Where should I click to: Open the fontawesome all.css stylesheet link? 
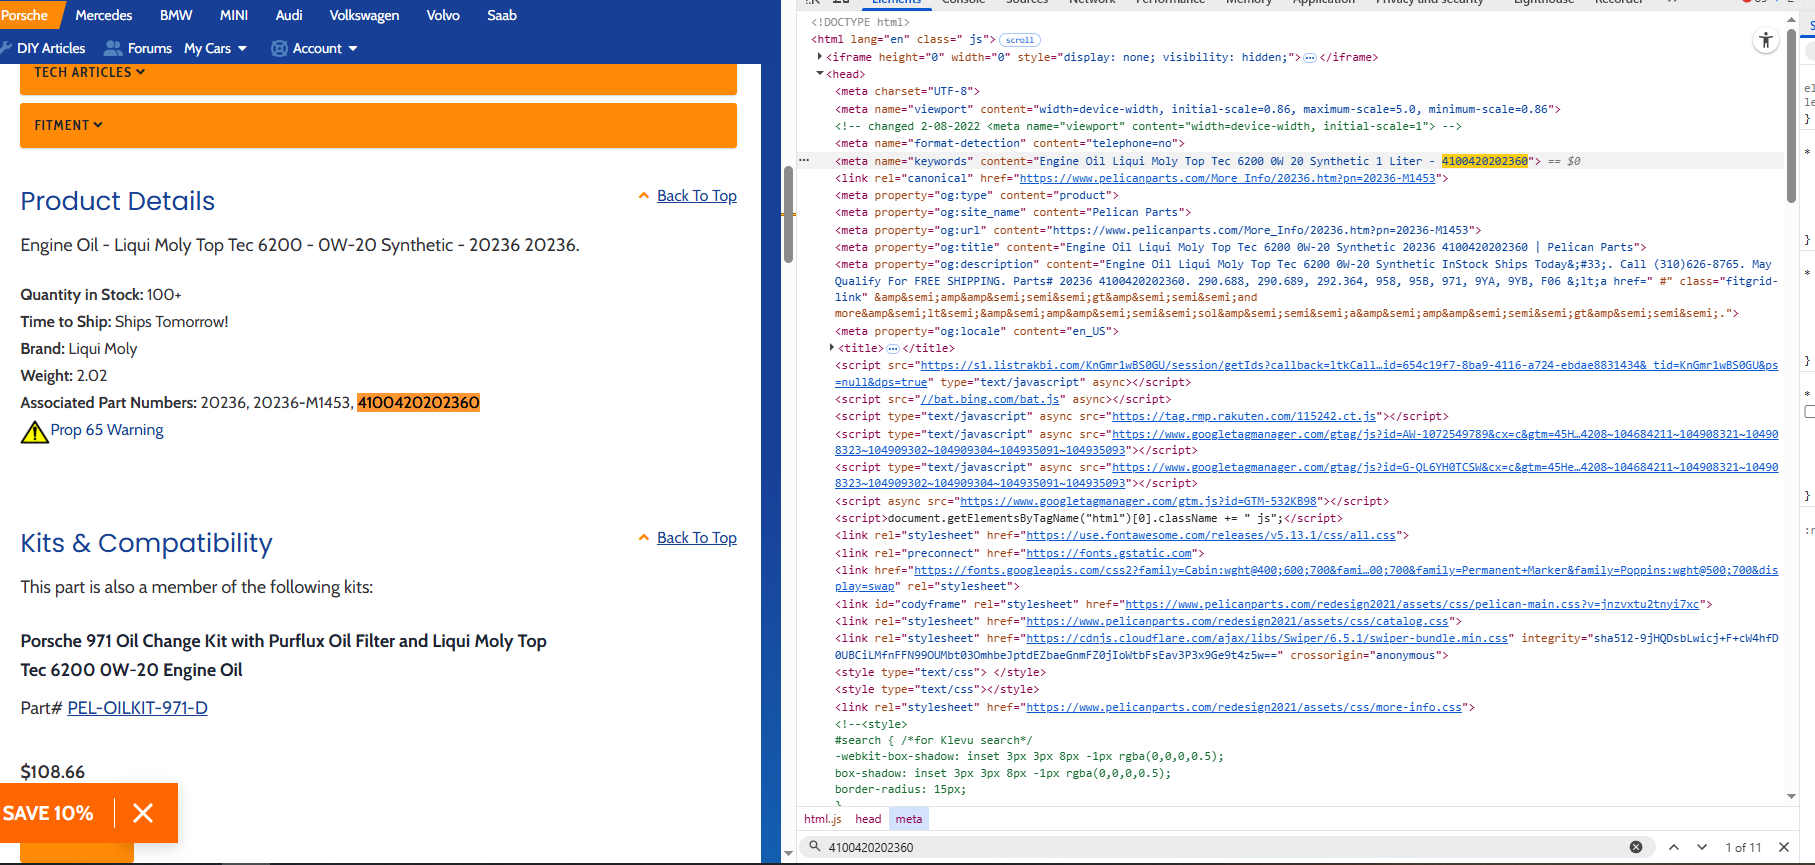click(1211, 536)
